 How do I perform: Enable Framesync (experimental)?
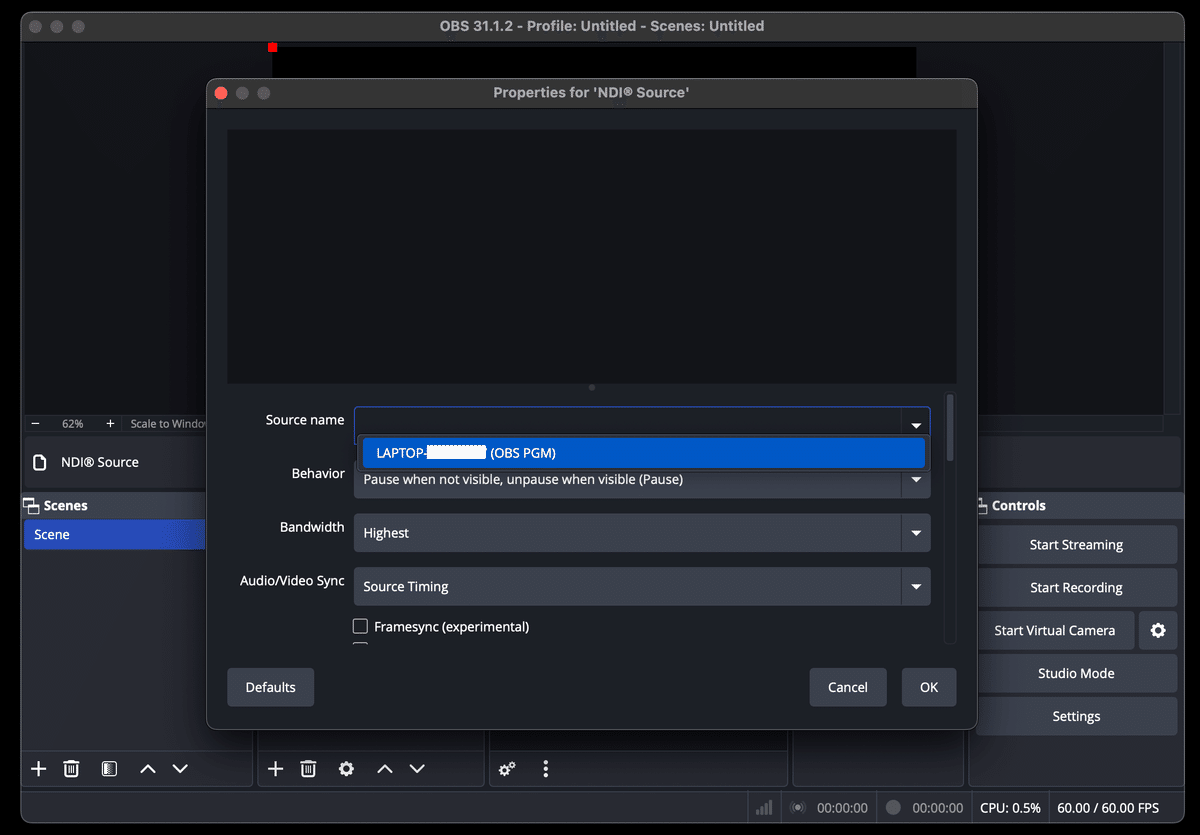(360, 626)
